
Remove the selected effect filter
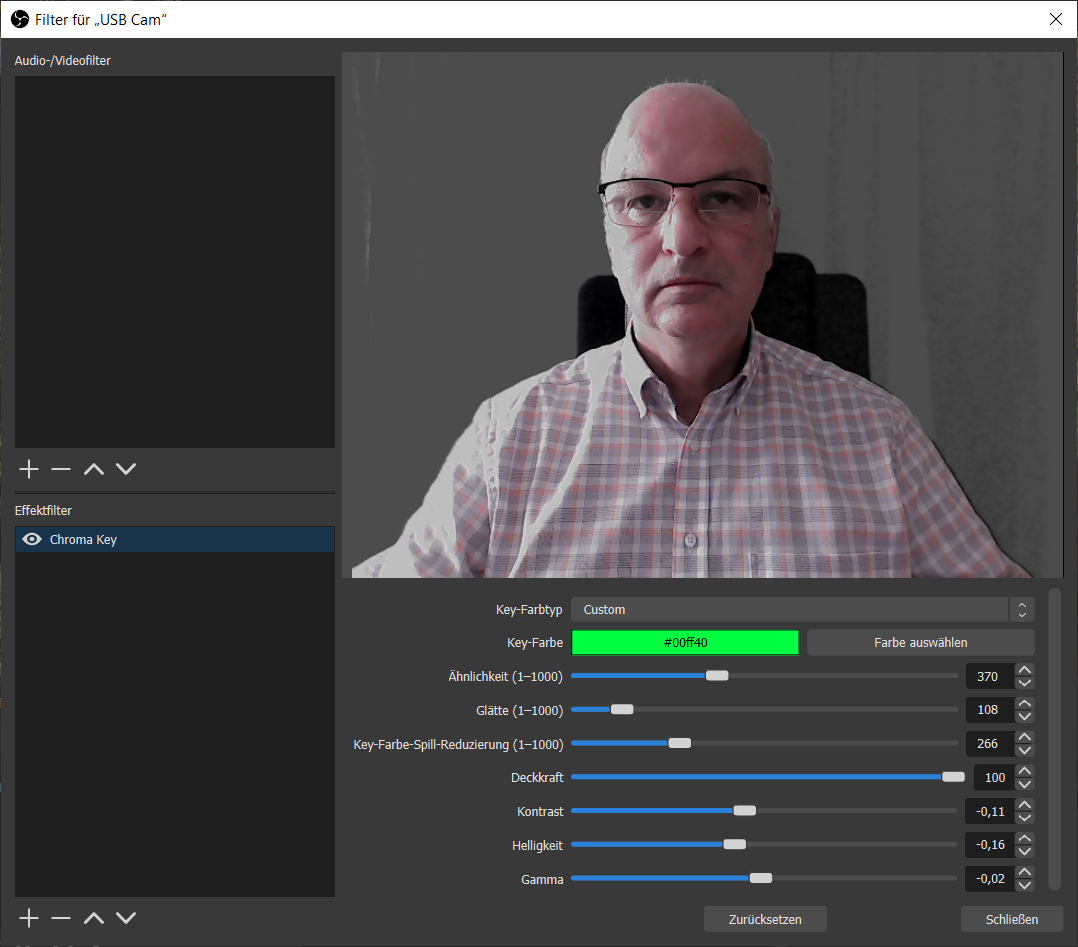pos(61,918)
